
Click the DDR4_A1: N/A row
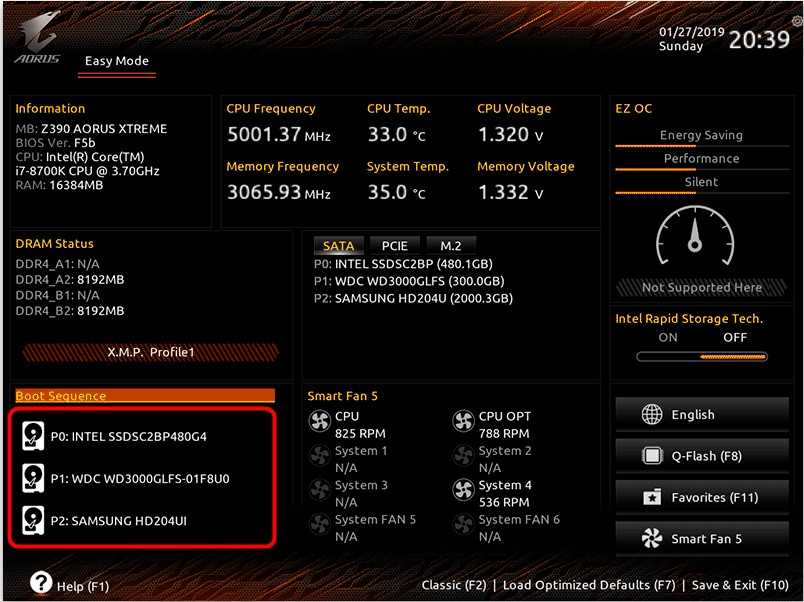pos(57,264)
